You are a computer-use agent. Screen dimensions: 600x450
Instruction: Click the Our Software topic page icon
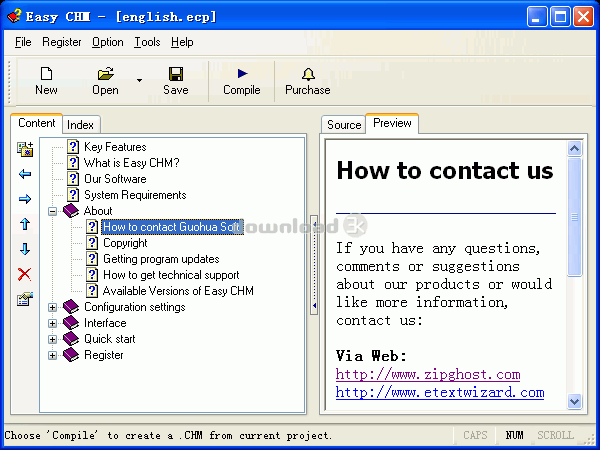73,179
